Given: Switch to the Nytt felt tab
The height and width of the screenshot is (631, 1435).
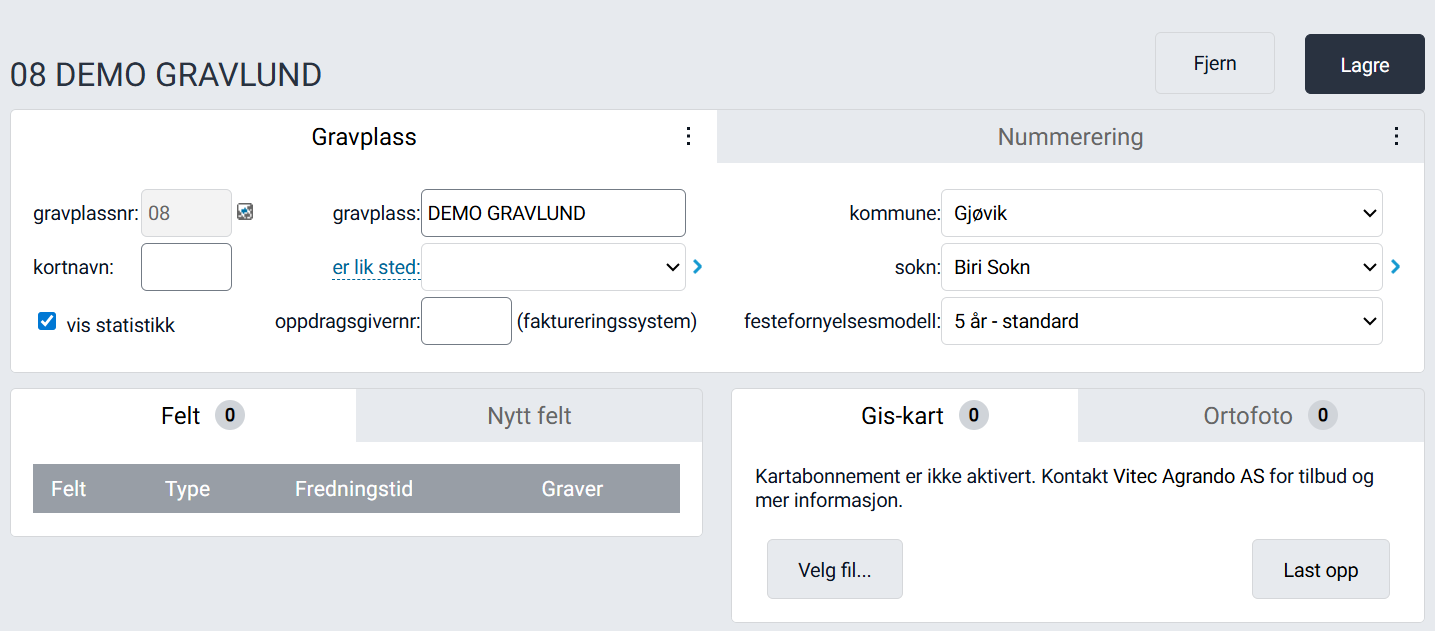Looking at the screenshot, I should (528, 415).
